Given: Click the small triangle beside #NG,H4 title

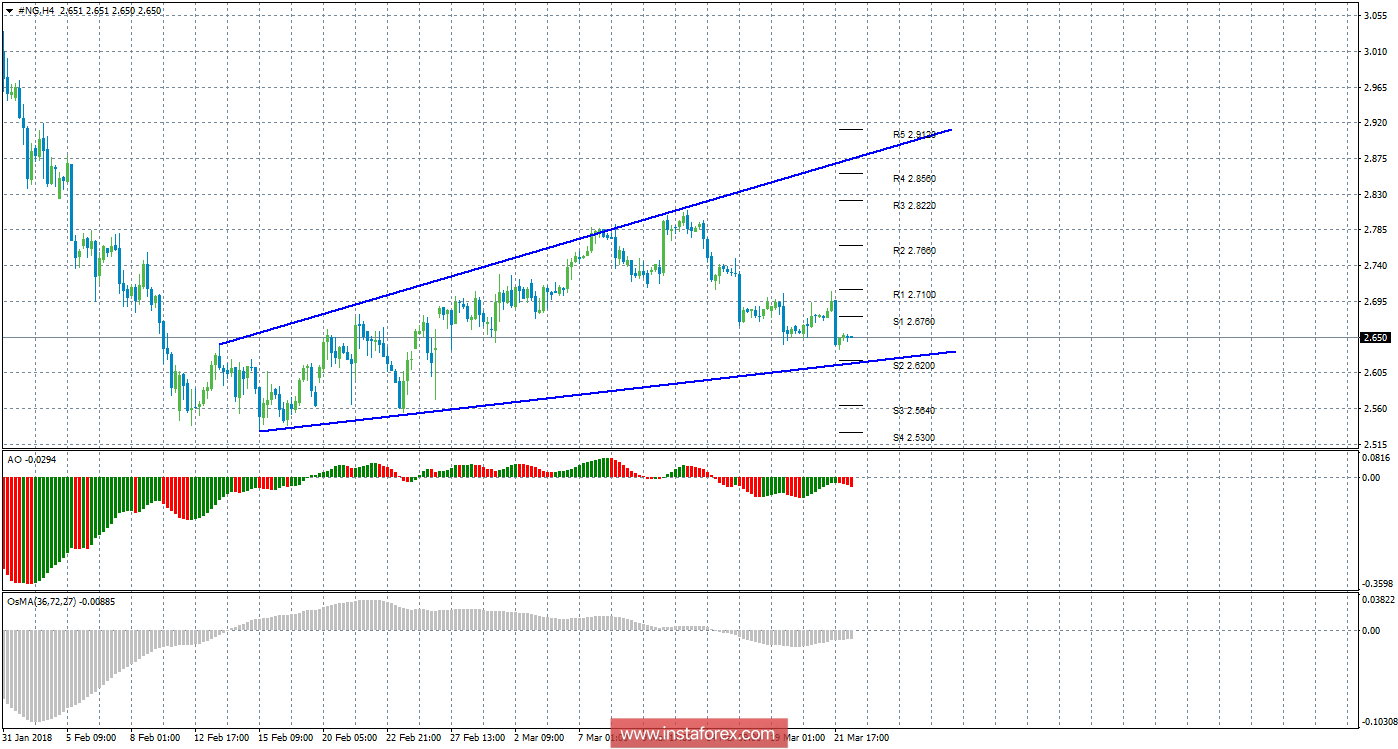Looking at the screenshot, I should tap(9, 10).
